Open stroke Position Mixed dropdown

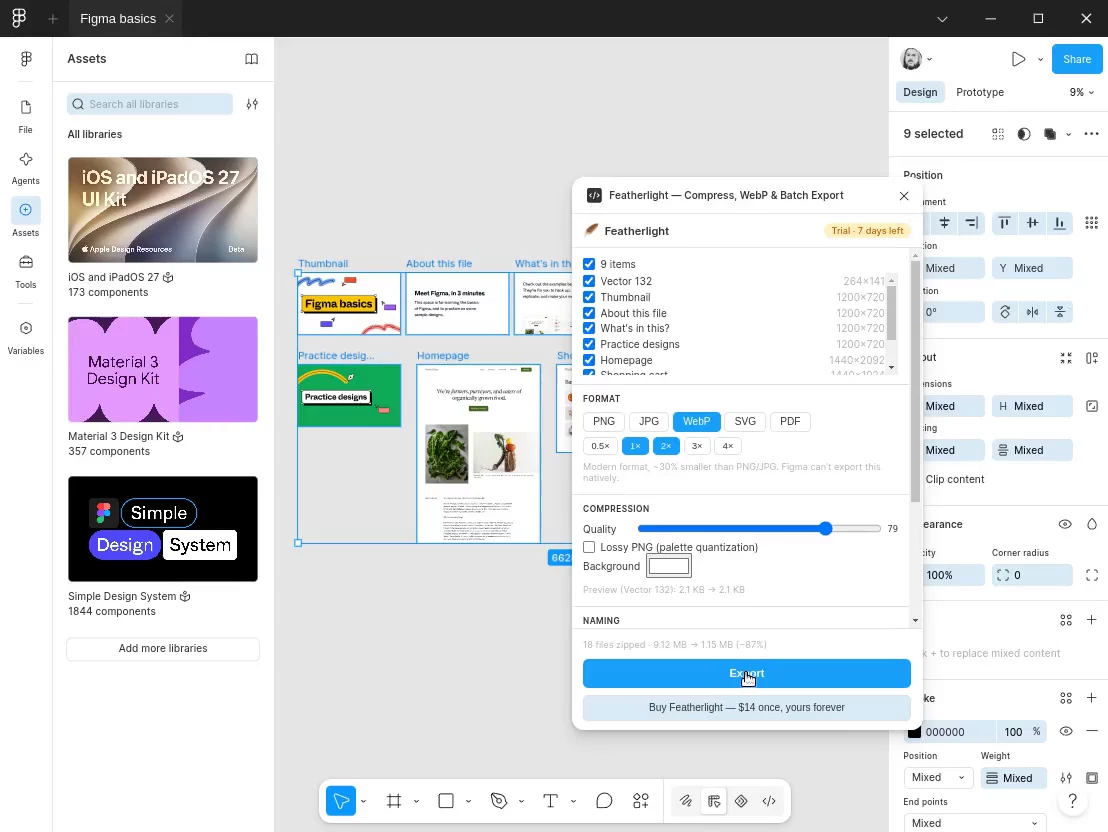point(938,778)
